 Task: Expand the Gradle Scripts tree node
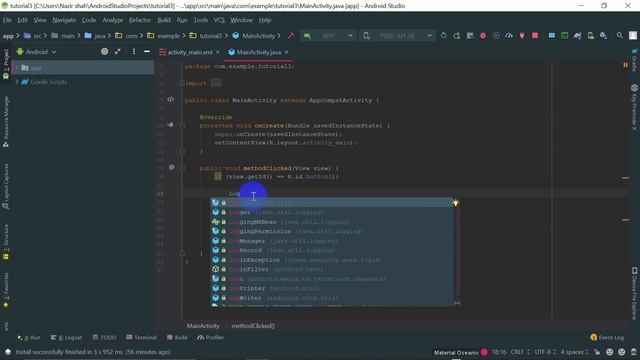click(17, 82)
